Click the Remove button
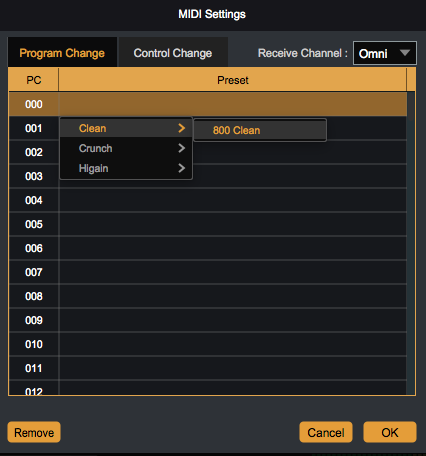The image size is (426, 456). 34,432
